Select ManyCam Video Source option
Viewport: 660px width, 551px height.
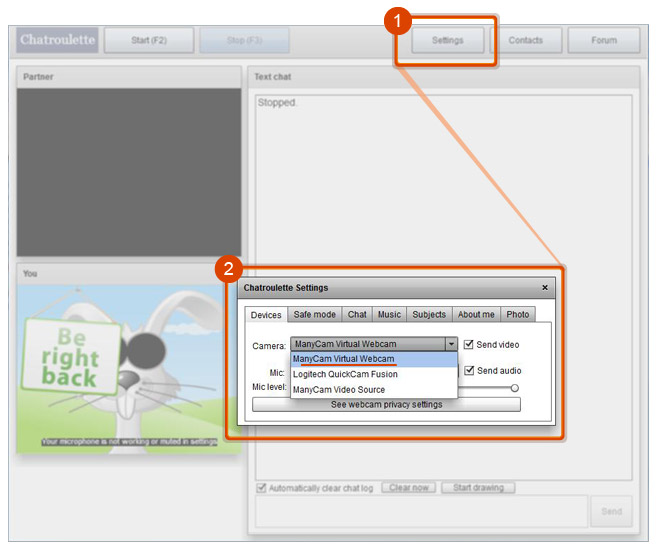pos(374,390)
